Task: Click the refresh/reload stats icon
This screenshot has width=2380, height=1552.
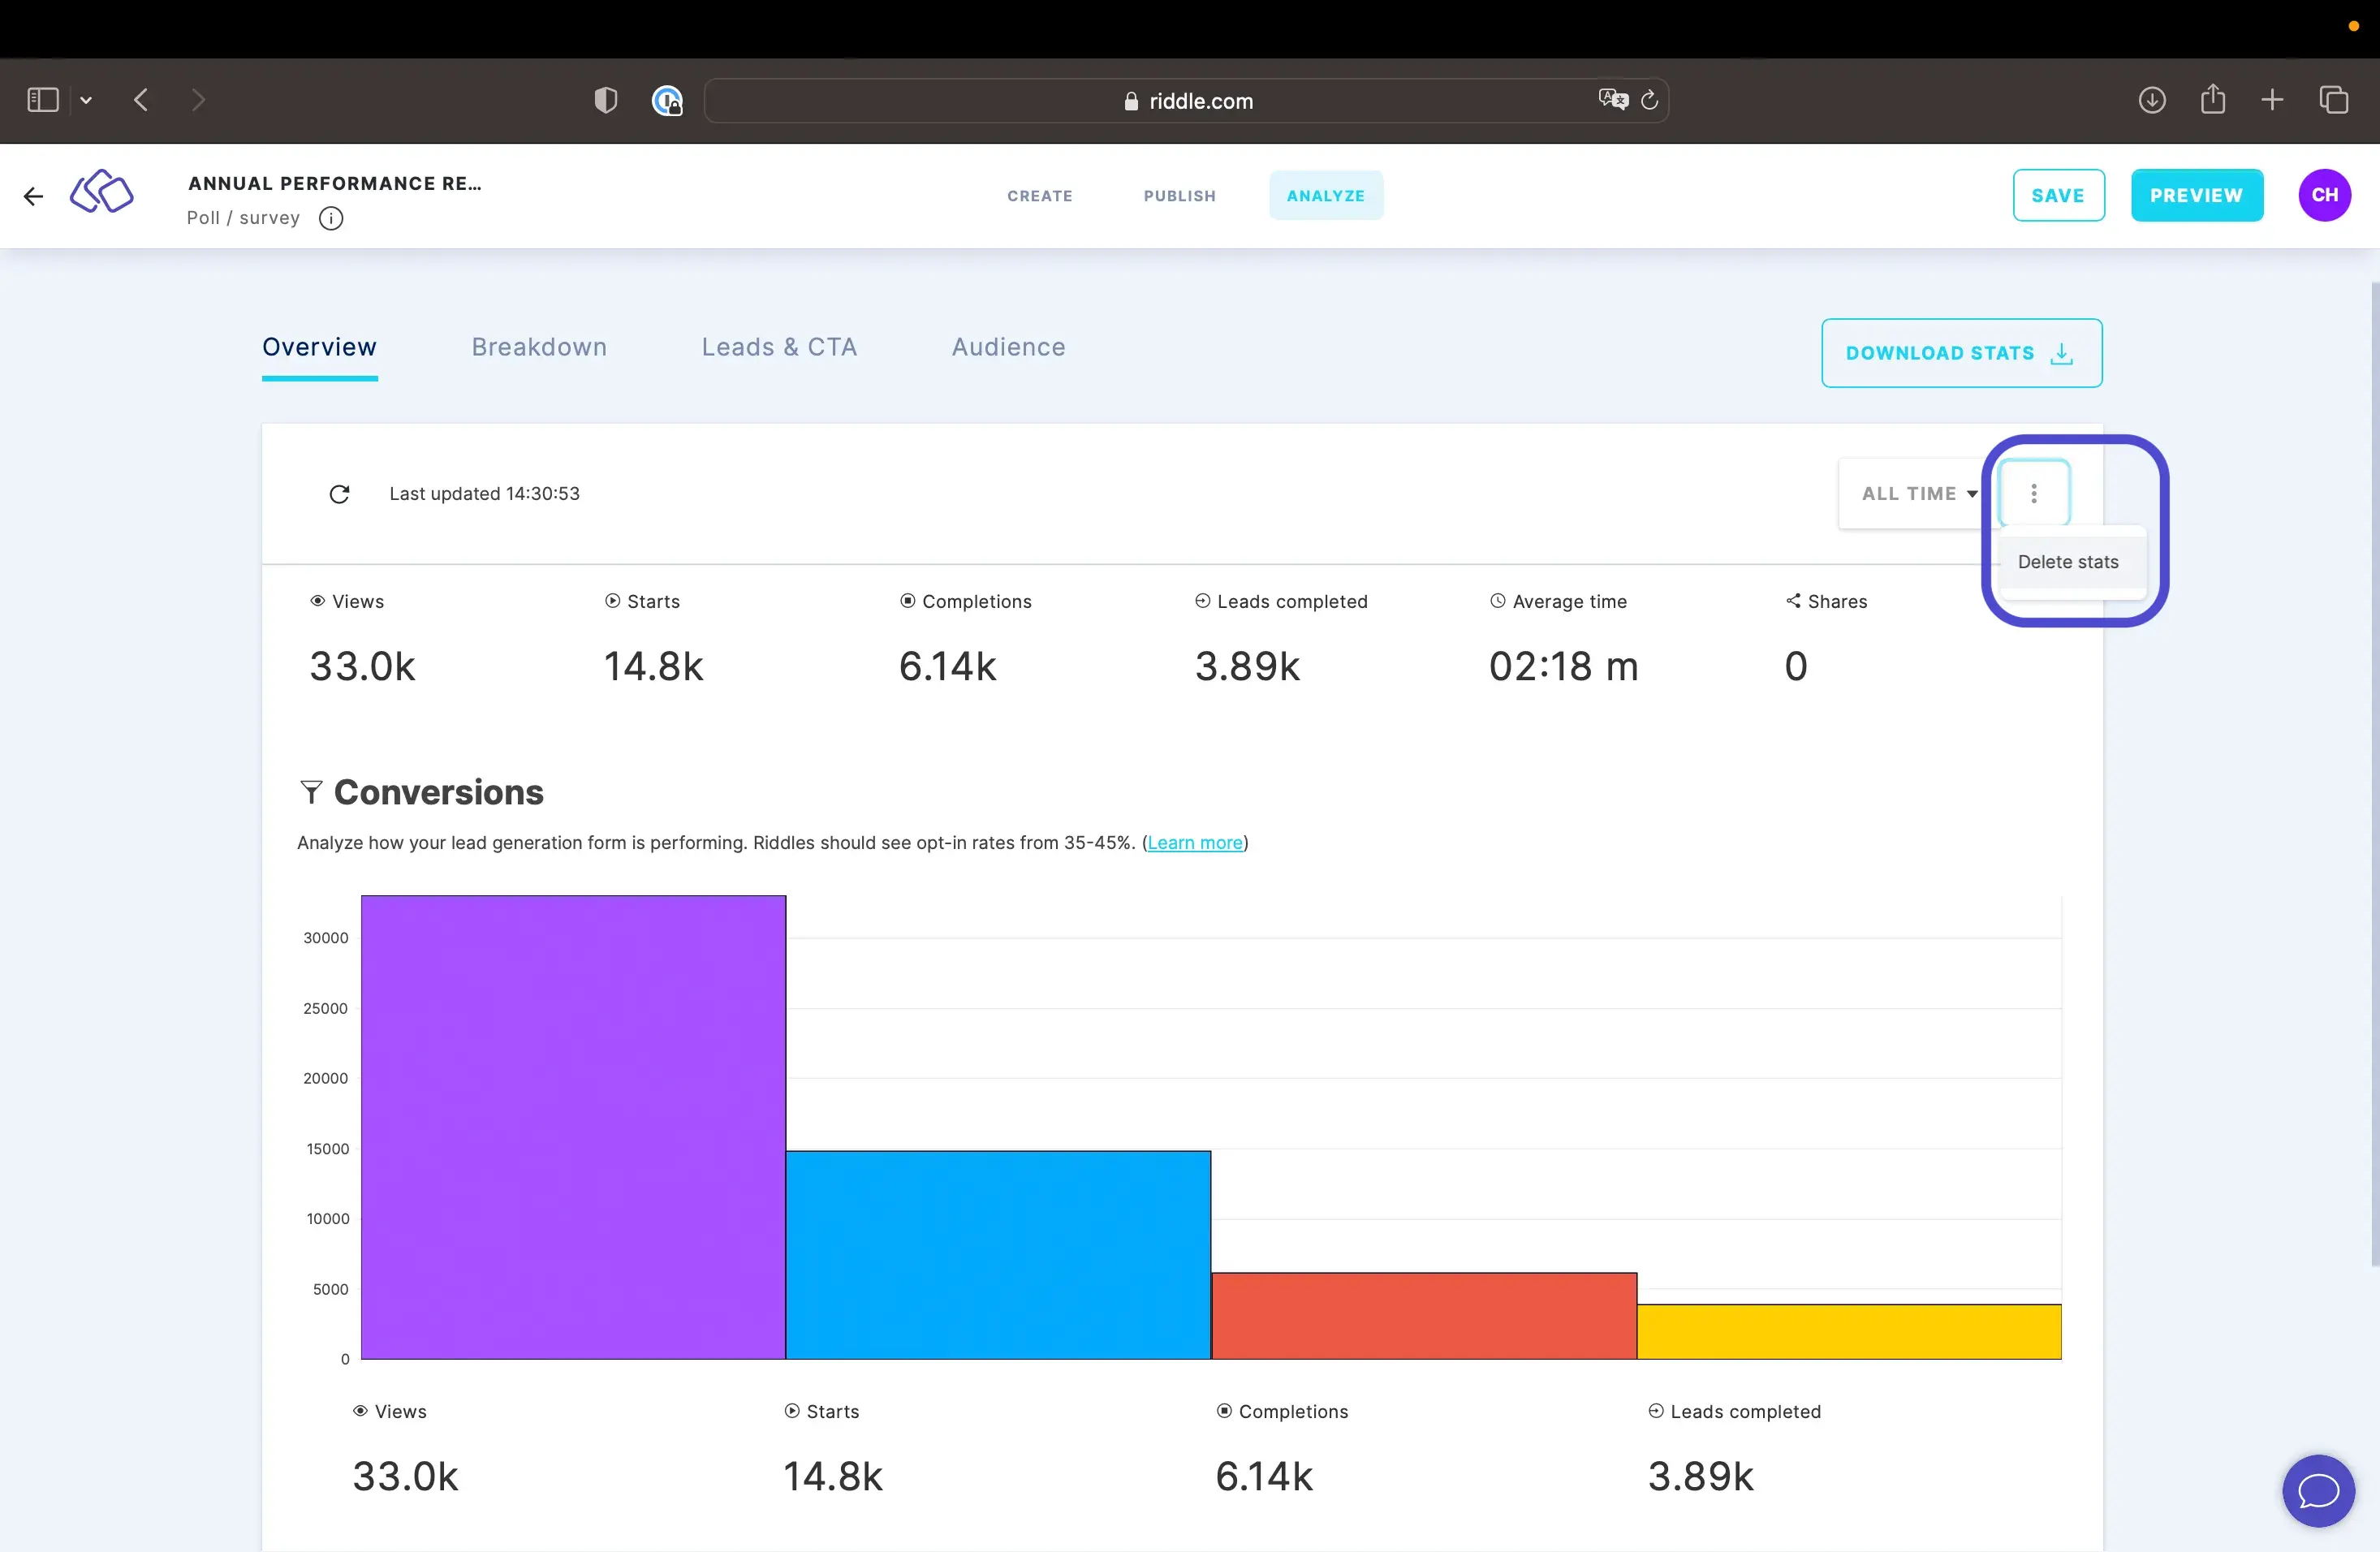Action: point(340,493)
